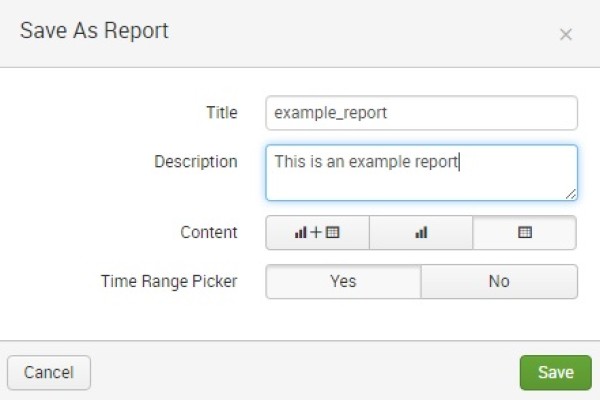Click the Save As Report heading
600x400 pixels.
click(94, 31)
